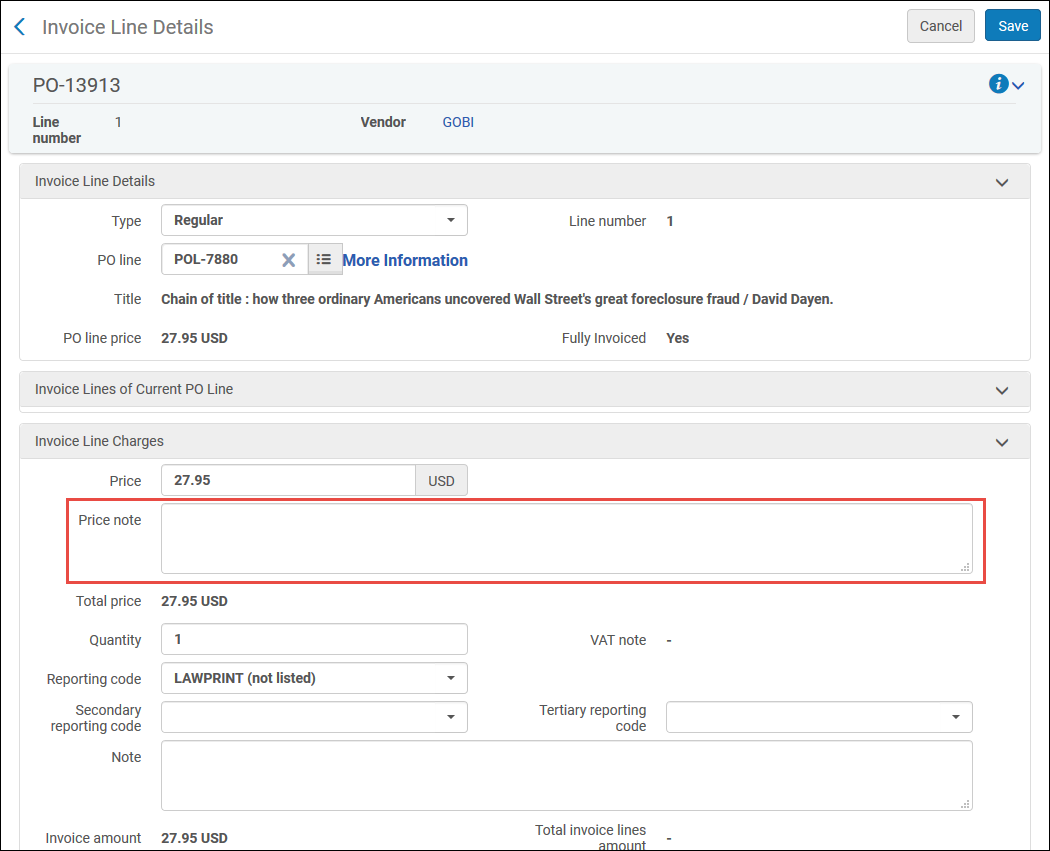
Task: Expand Invoice Lines of Current PO Line
Action: pos(1002,390)
